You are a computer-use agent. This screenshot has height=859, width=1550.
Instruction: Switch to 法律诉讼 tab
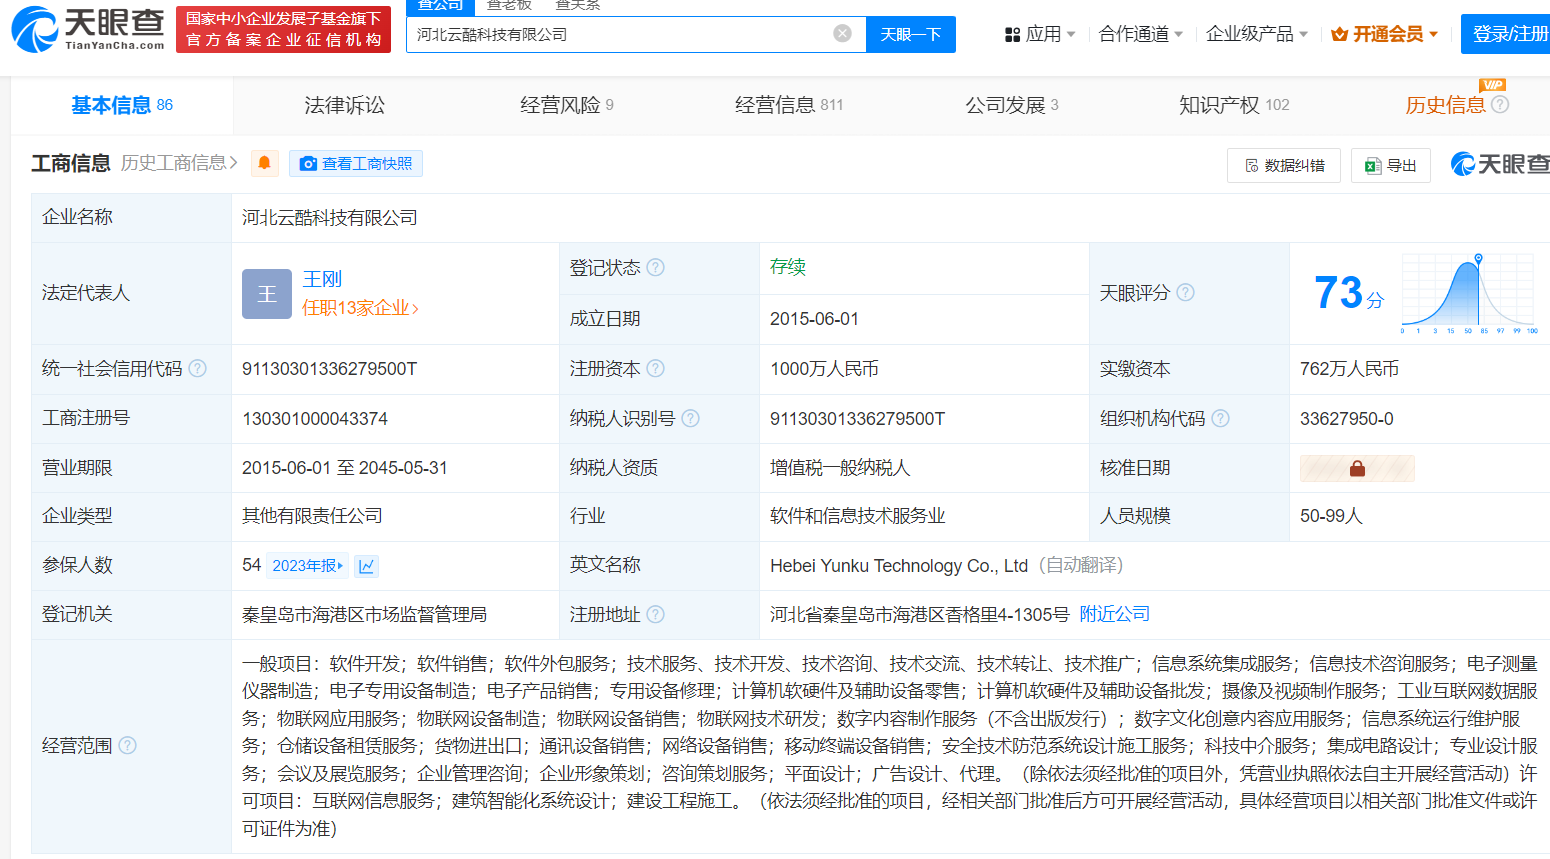tap(344, 105)
